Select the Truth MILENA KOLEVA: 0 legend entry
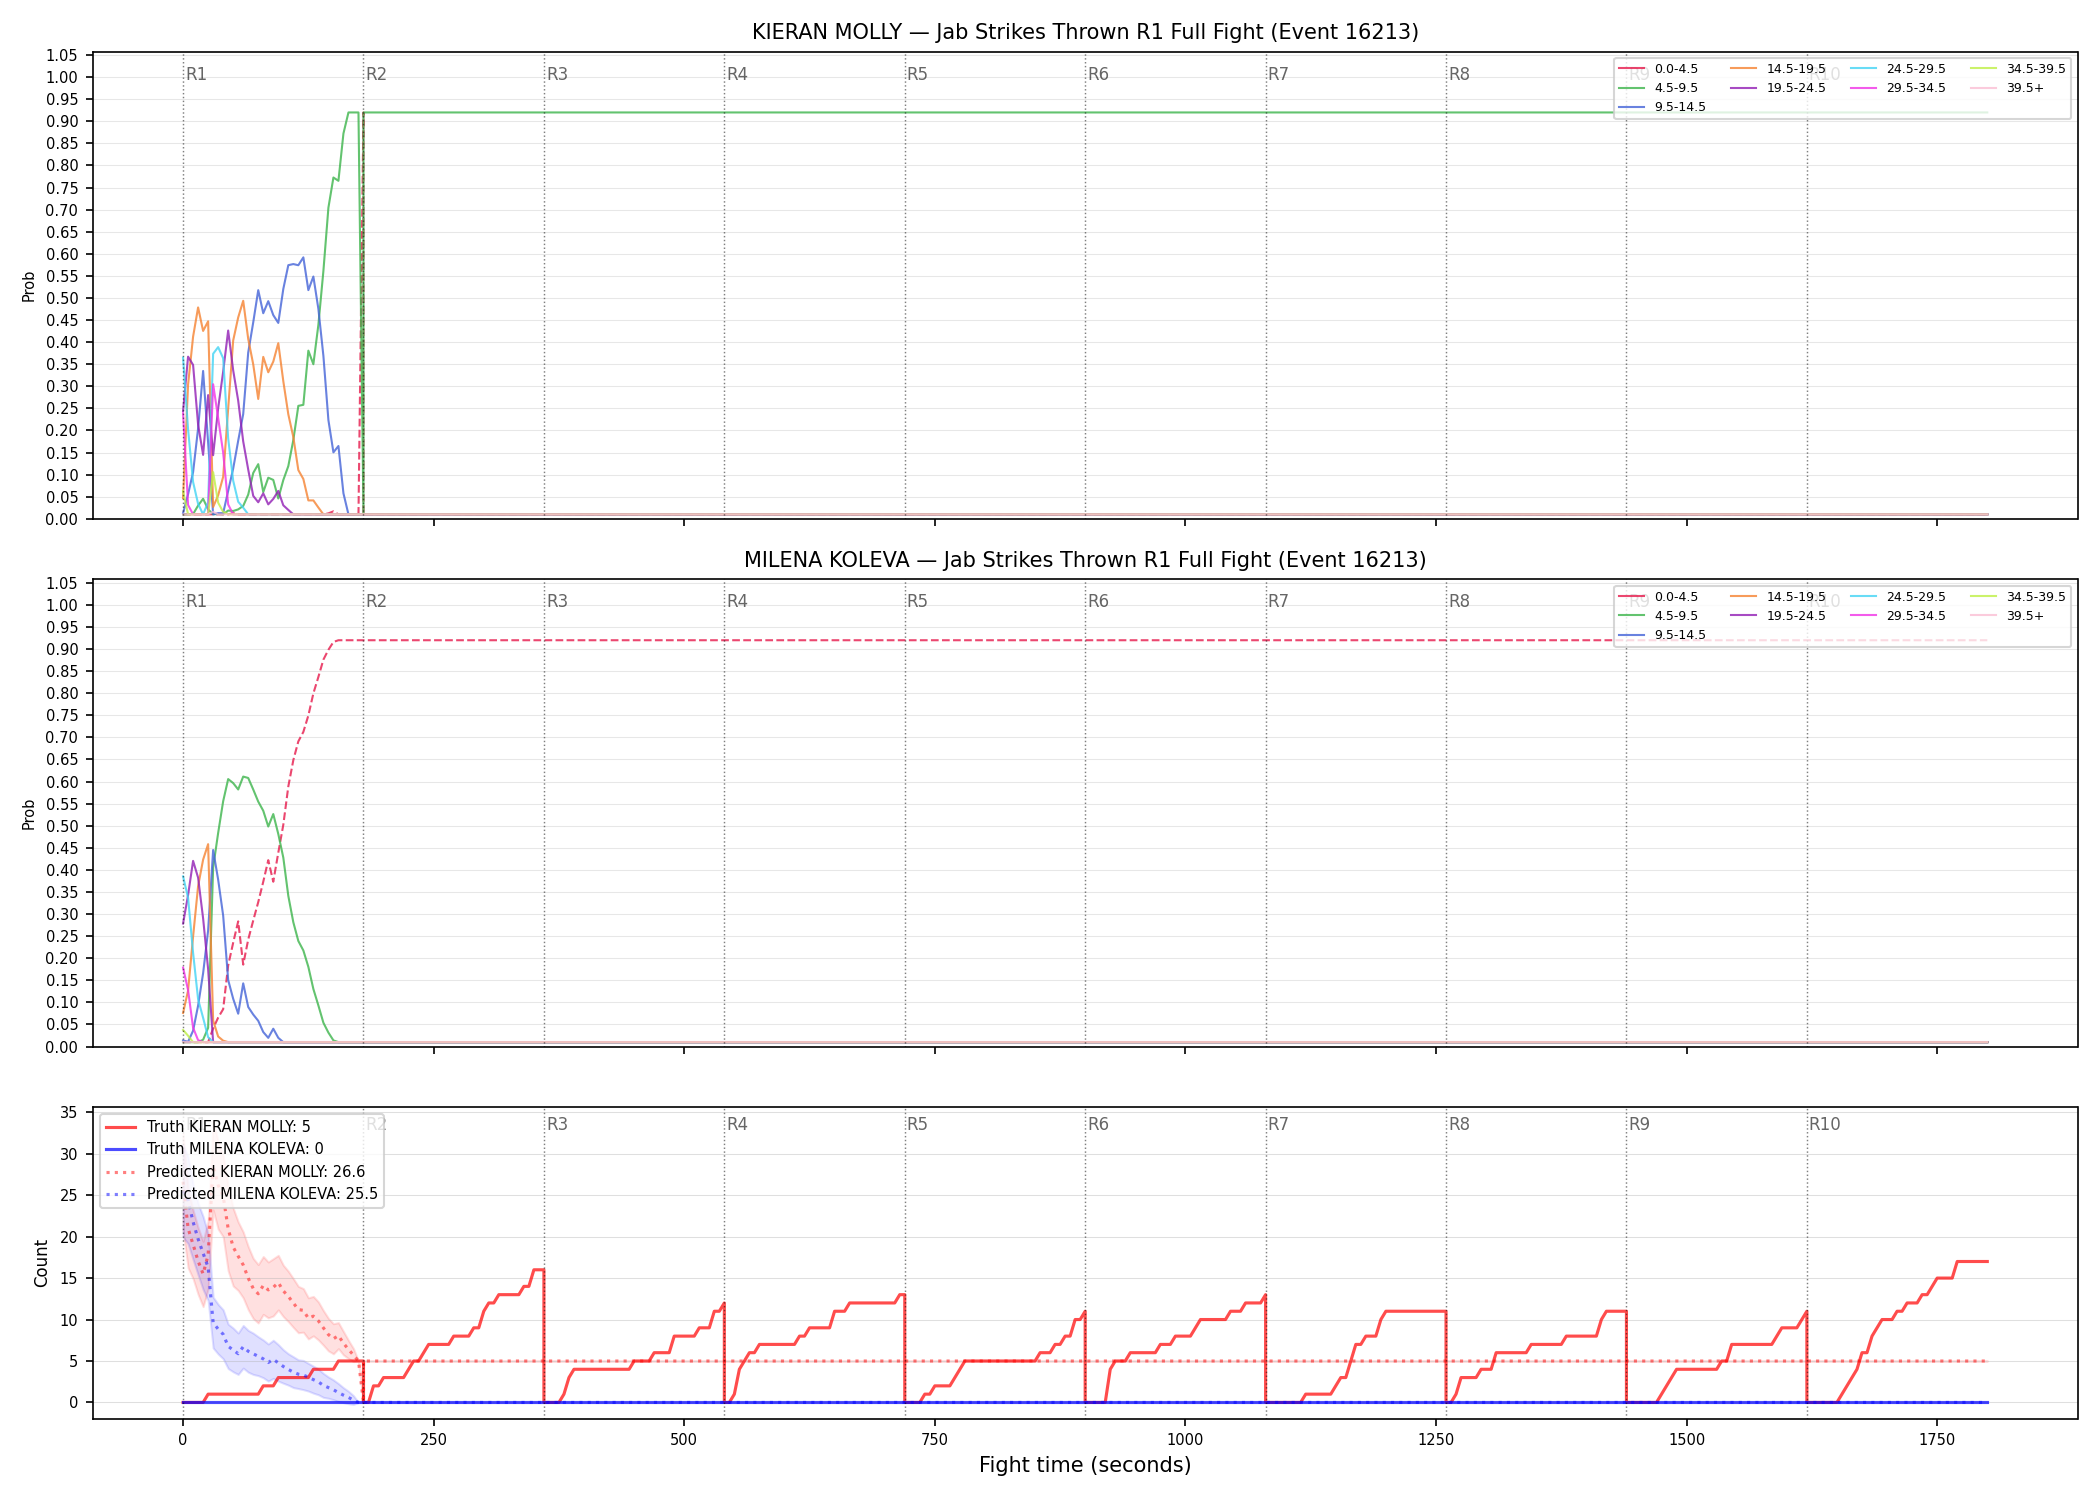 [x=214, y=1149]
